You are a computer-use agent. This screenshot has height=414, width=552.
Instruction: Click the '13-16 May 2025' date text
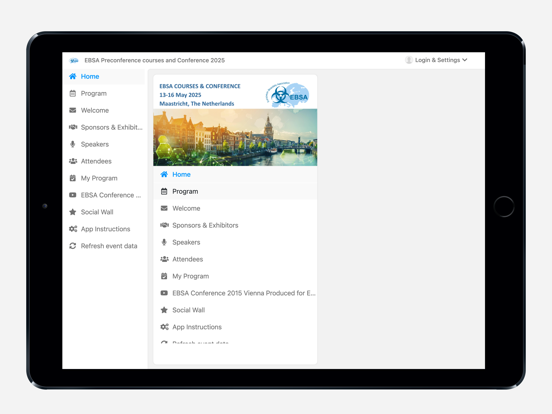pos(180,95)
